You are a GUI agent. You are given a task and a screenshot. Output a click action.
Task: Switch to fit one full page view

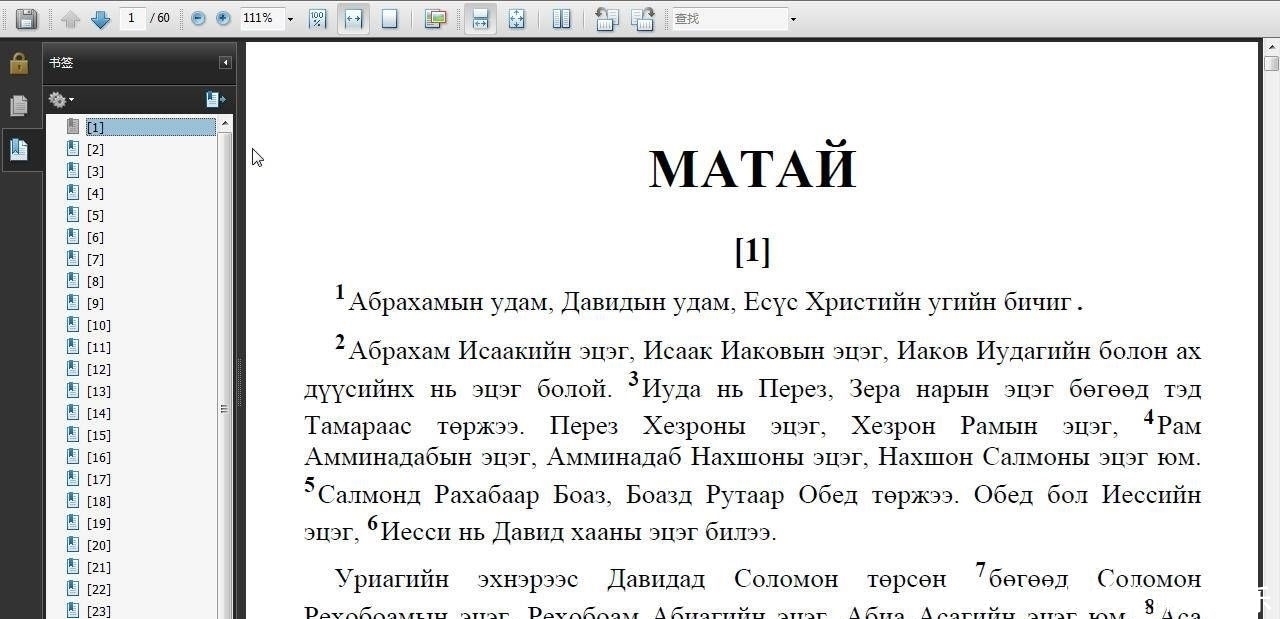click(390, 18)
